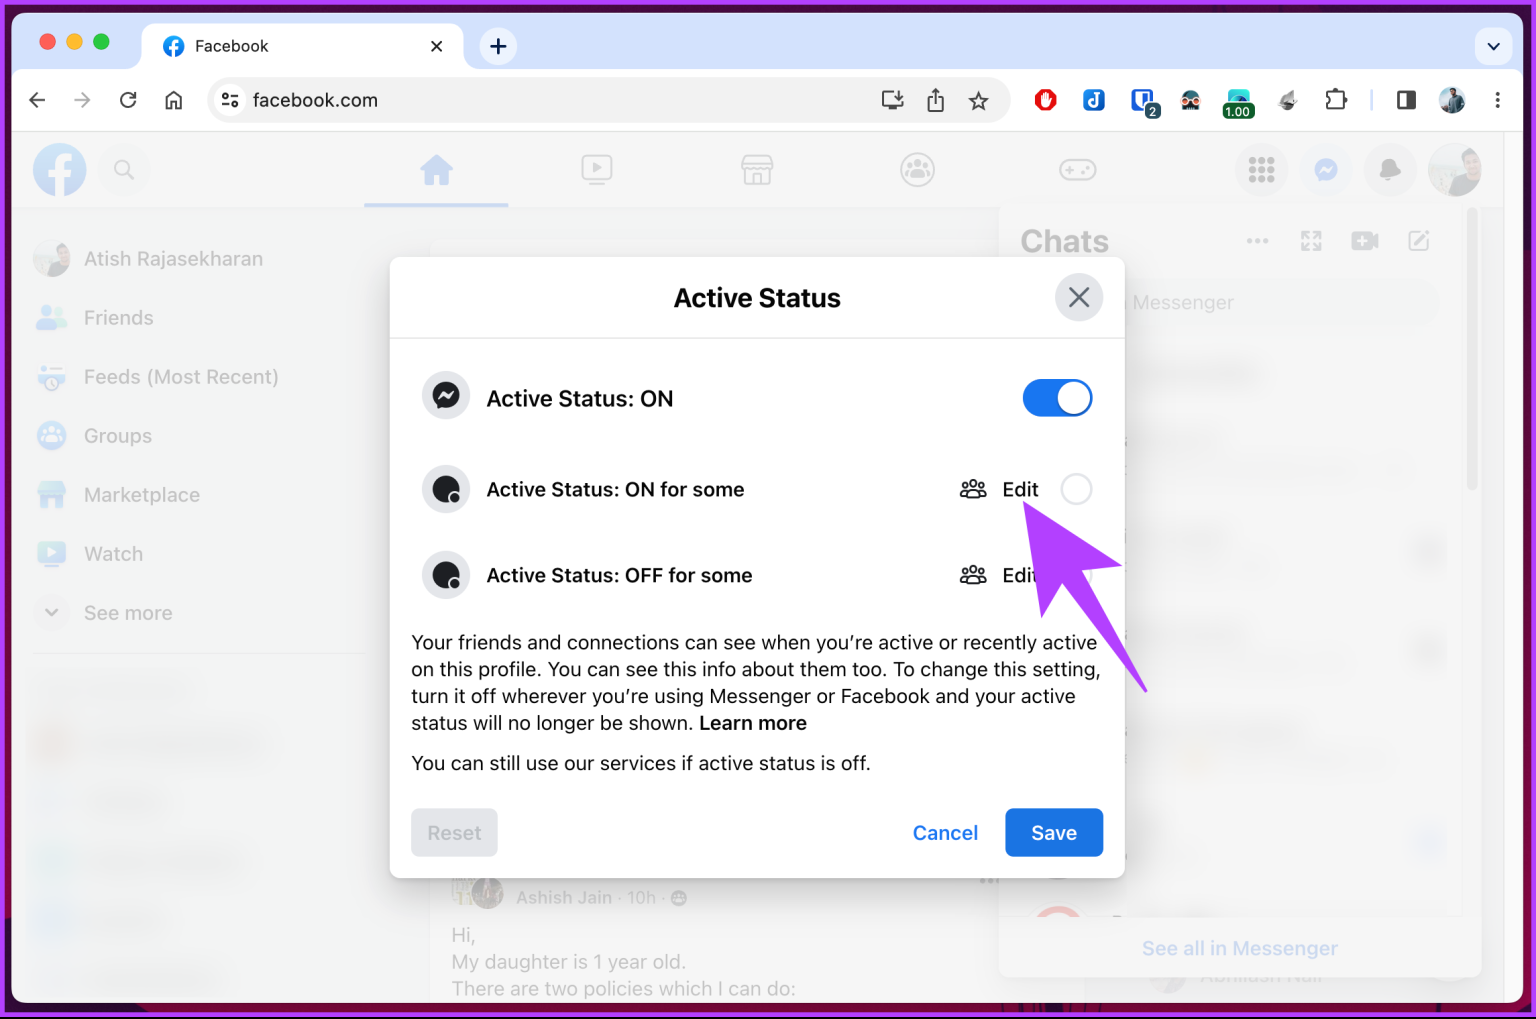Click the notifications bell icon
The height and width of the screenshot is (1019, 1536).
(1389, 170)
